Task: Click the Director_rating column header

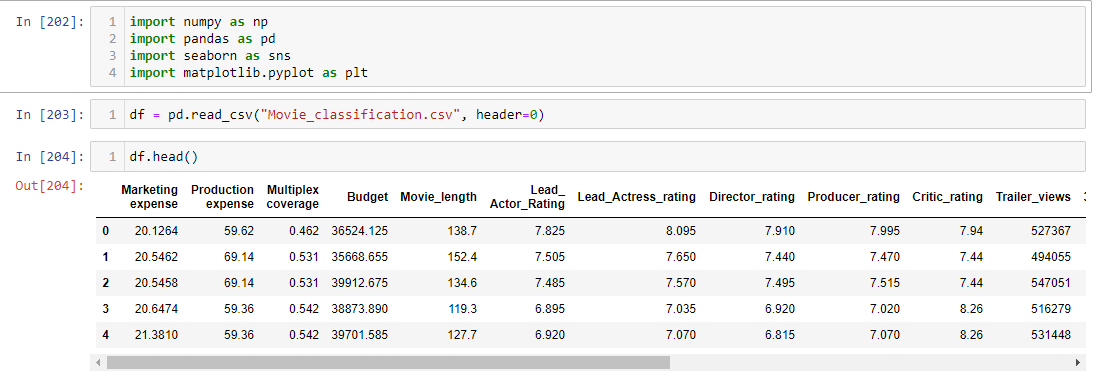Action: pos(752,197)
